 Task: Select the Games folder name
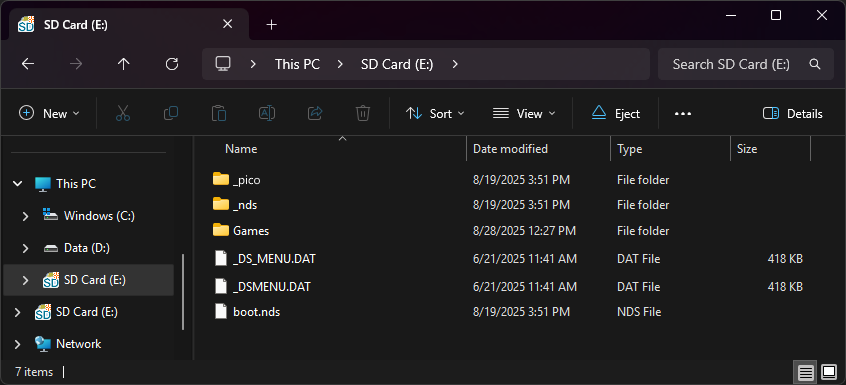(x=251, y=231)
